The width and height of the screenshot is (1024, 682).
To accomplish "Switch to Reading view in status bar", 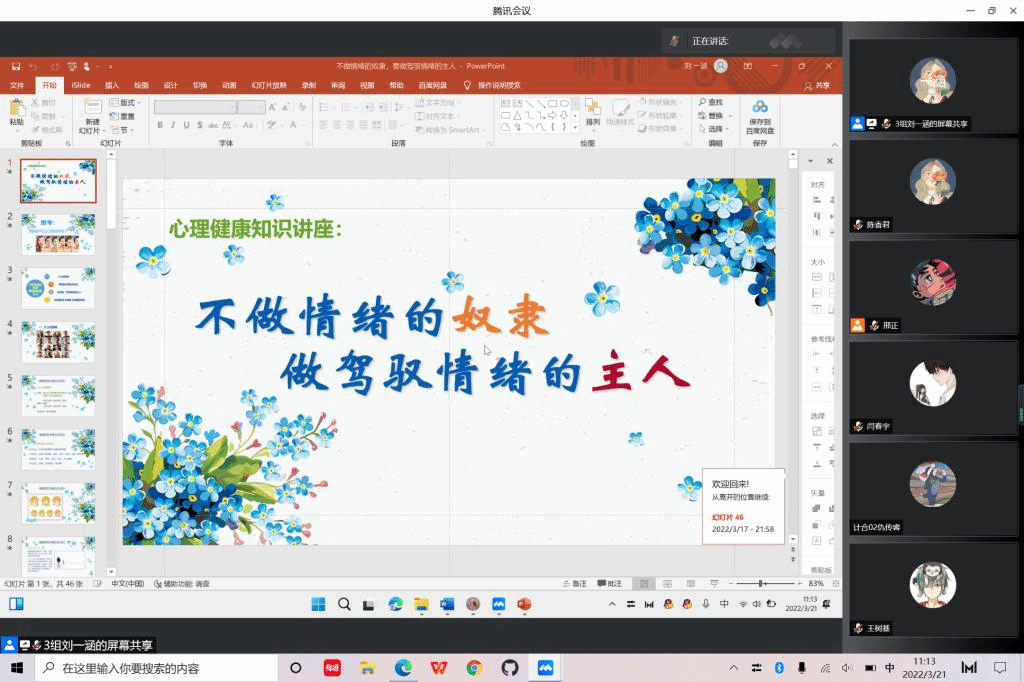I will [x=691, y=583].
